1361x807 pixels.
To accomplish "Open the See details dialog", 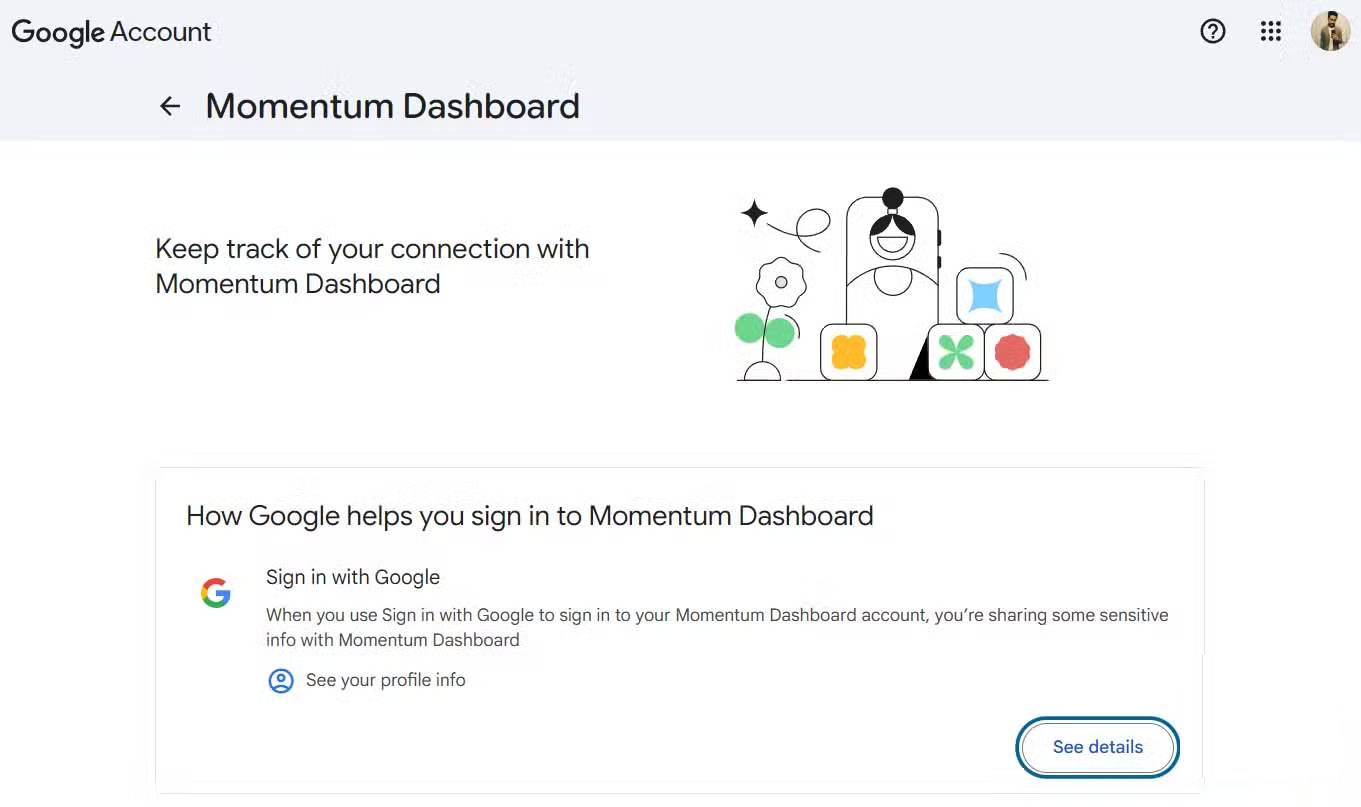I will 1097,747.
